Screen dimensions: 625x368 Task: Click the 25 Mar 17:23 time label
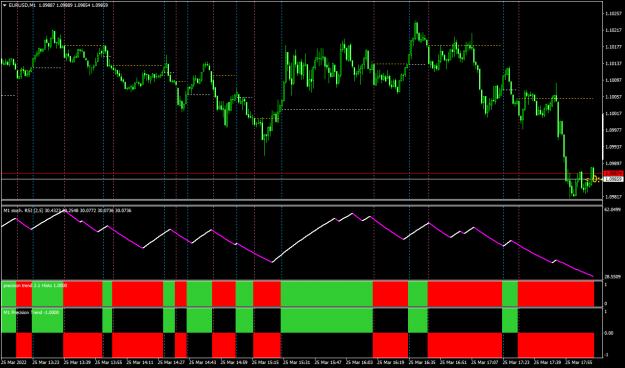516,363
